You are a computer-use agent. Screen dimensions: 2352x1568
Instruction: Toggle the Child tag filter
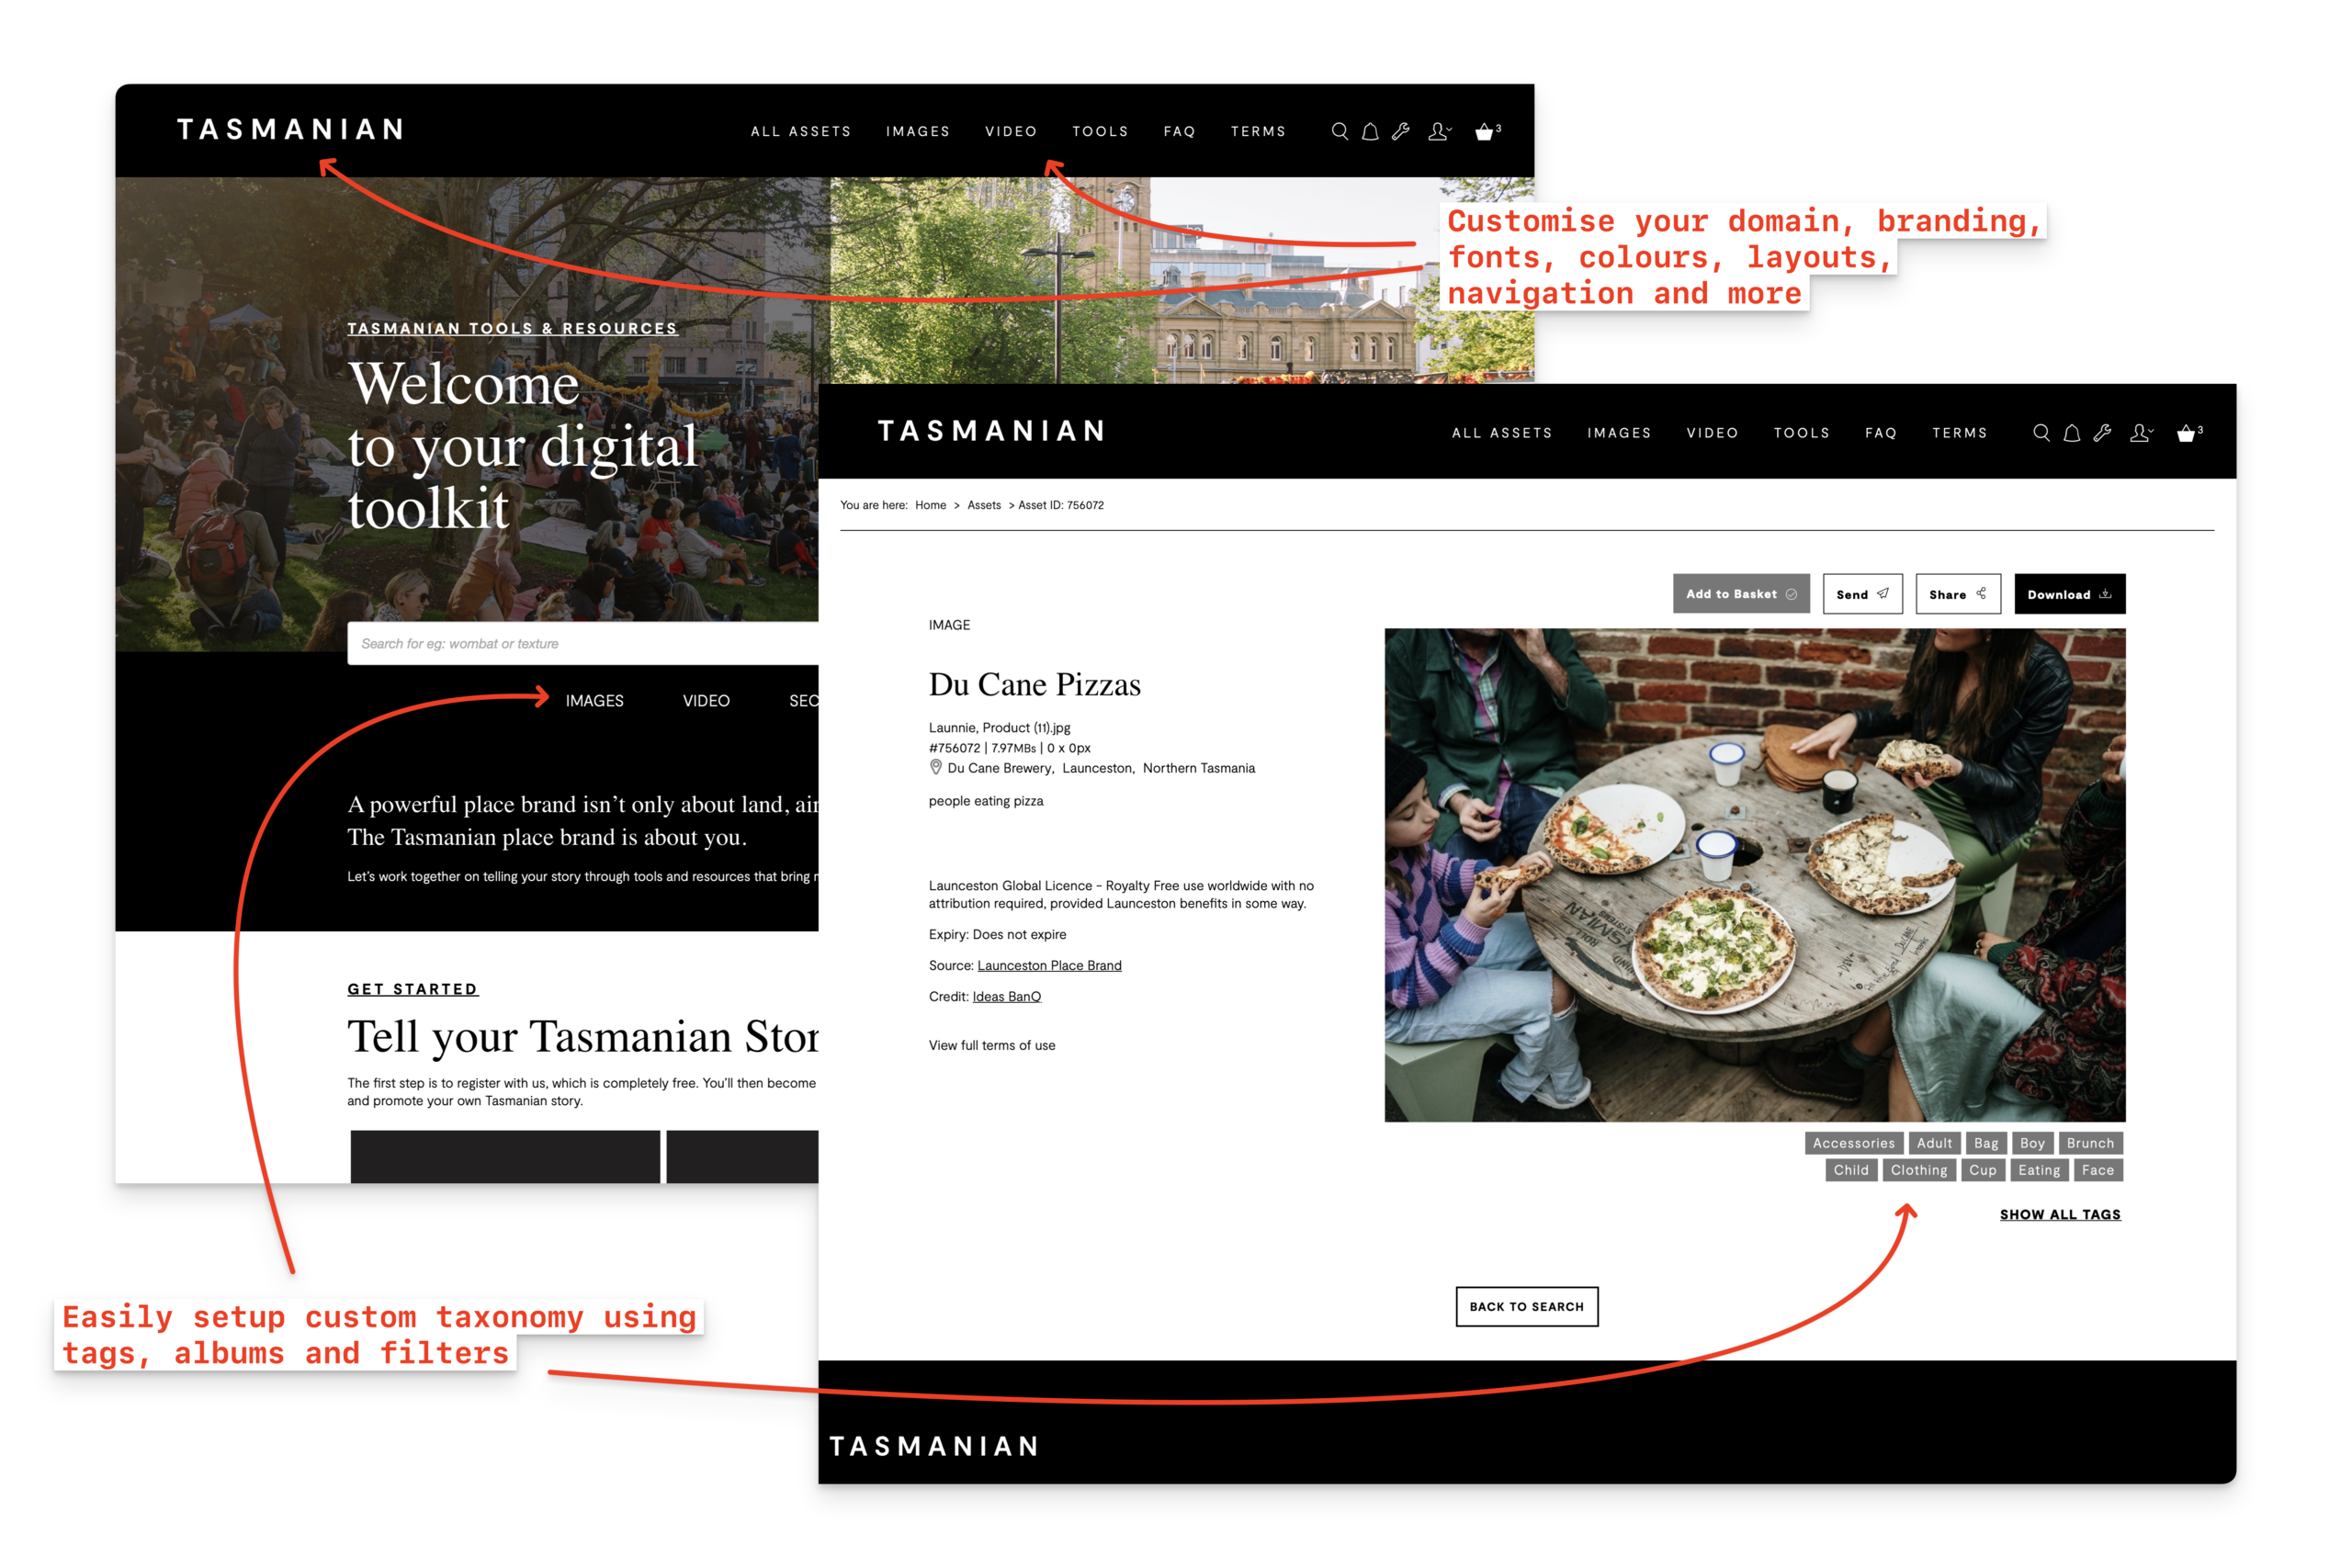tap(1852, 1170)
